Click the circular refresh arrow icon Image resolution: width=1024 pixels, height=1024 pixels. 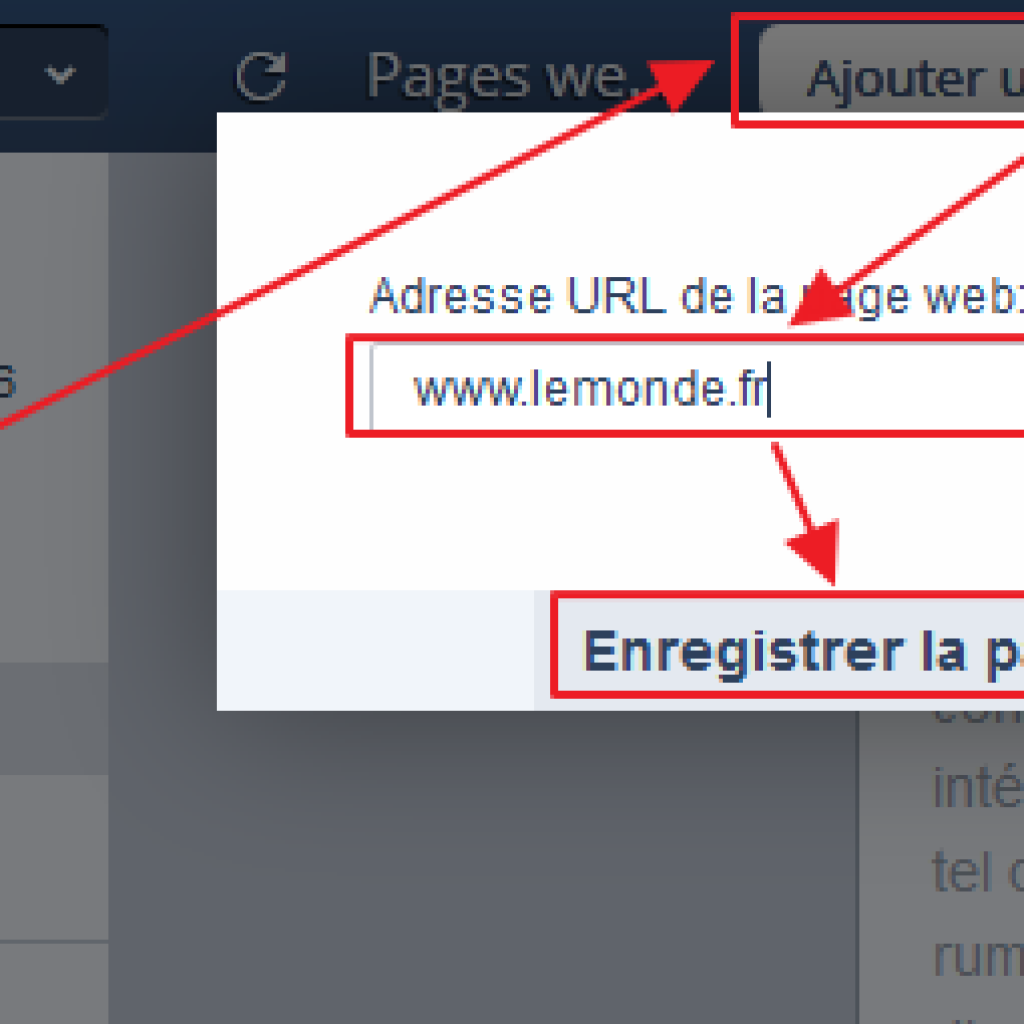(261, 76)
